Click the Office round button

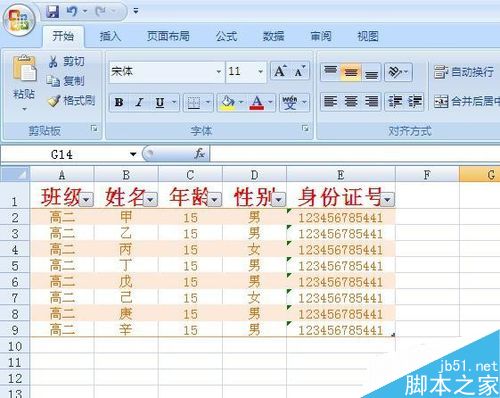pyautogui.click(x=19, y=19)
